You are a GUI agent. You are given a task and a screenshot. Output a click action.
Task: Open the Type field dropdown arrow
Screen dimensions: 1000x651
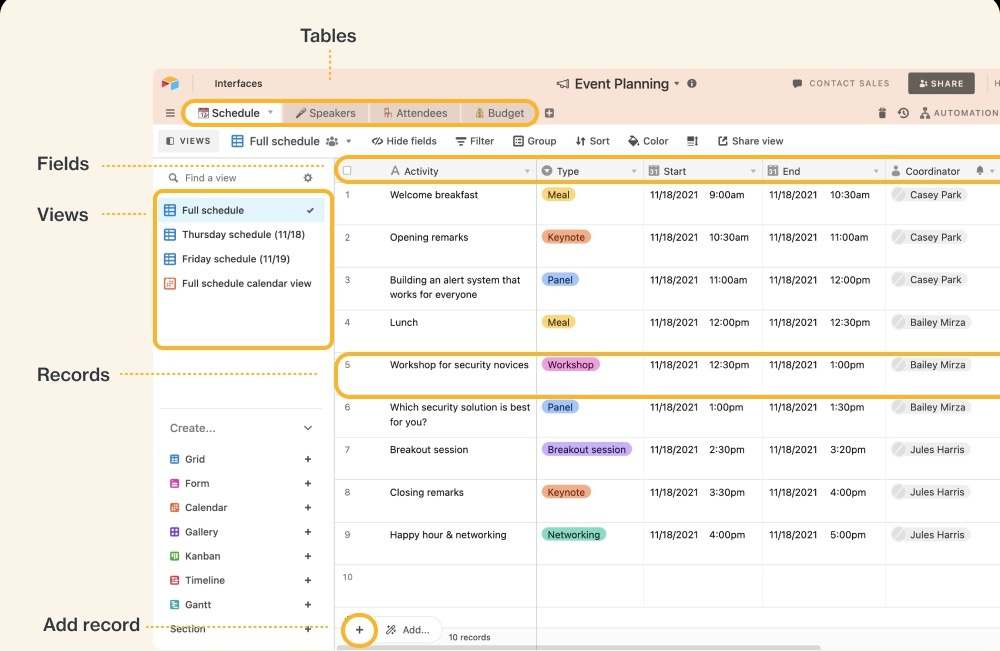[x=634, y=171]
